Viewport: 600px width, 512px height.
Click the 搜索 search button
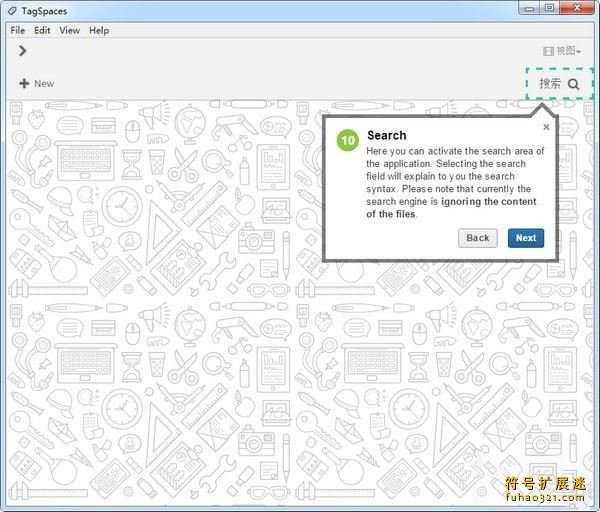pos(560,84)
